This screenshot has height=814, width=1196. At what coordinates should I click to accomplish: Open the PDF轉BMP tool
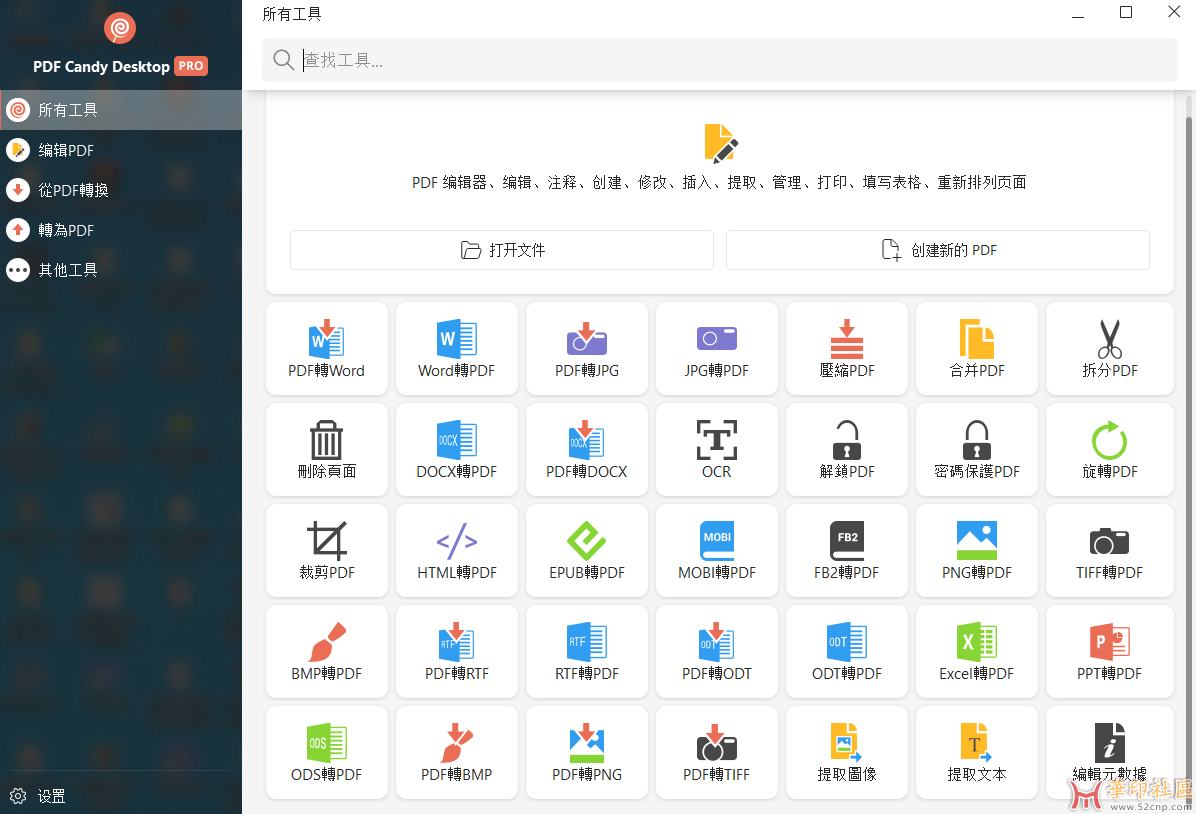pyautogui.click(x=456, y=752)
